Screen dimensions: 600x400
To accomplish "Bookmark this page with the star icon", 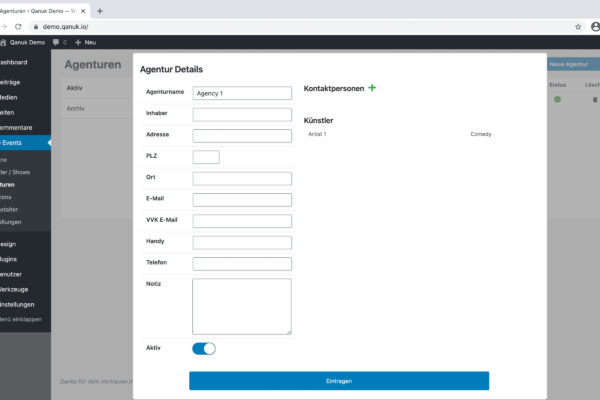I will tap(578, 27).
